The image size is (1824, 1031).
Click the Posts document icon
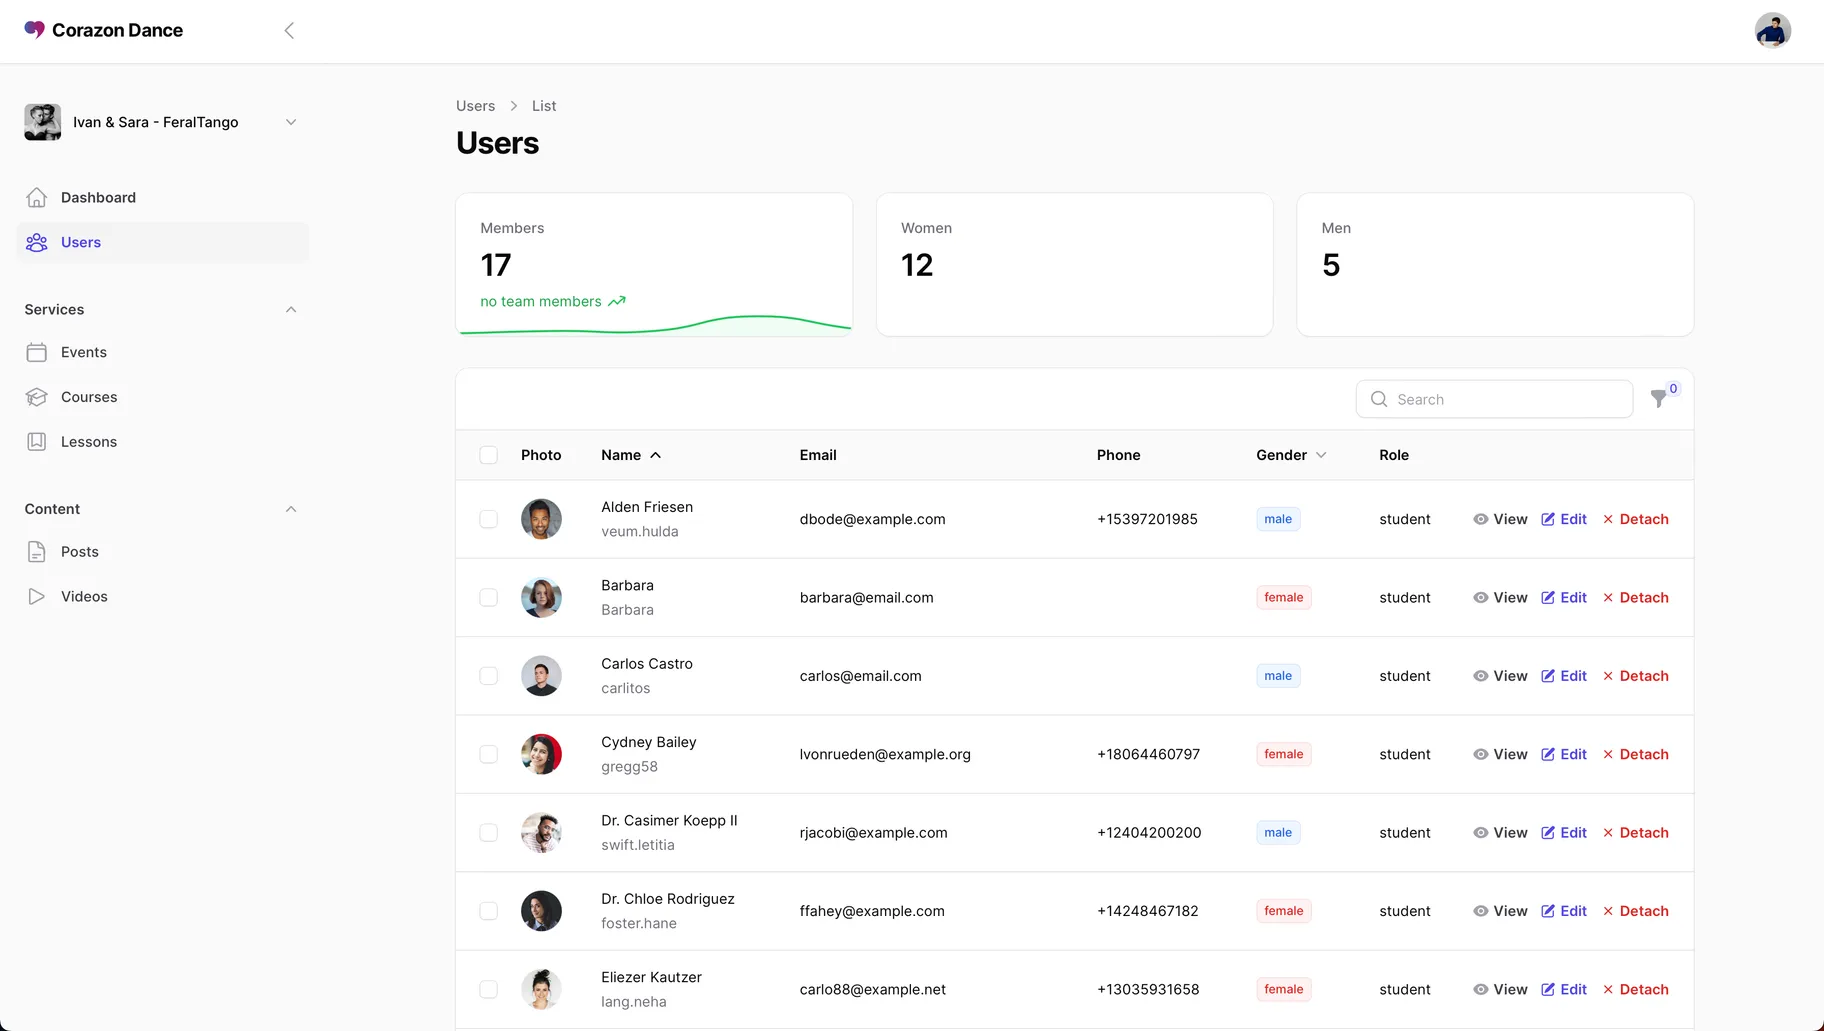37,551
